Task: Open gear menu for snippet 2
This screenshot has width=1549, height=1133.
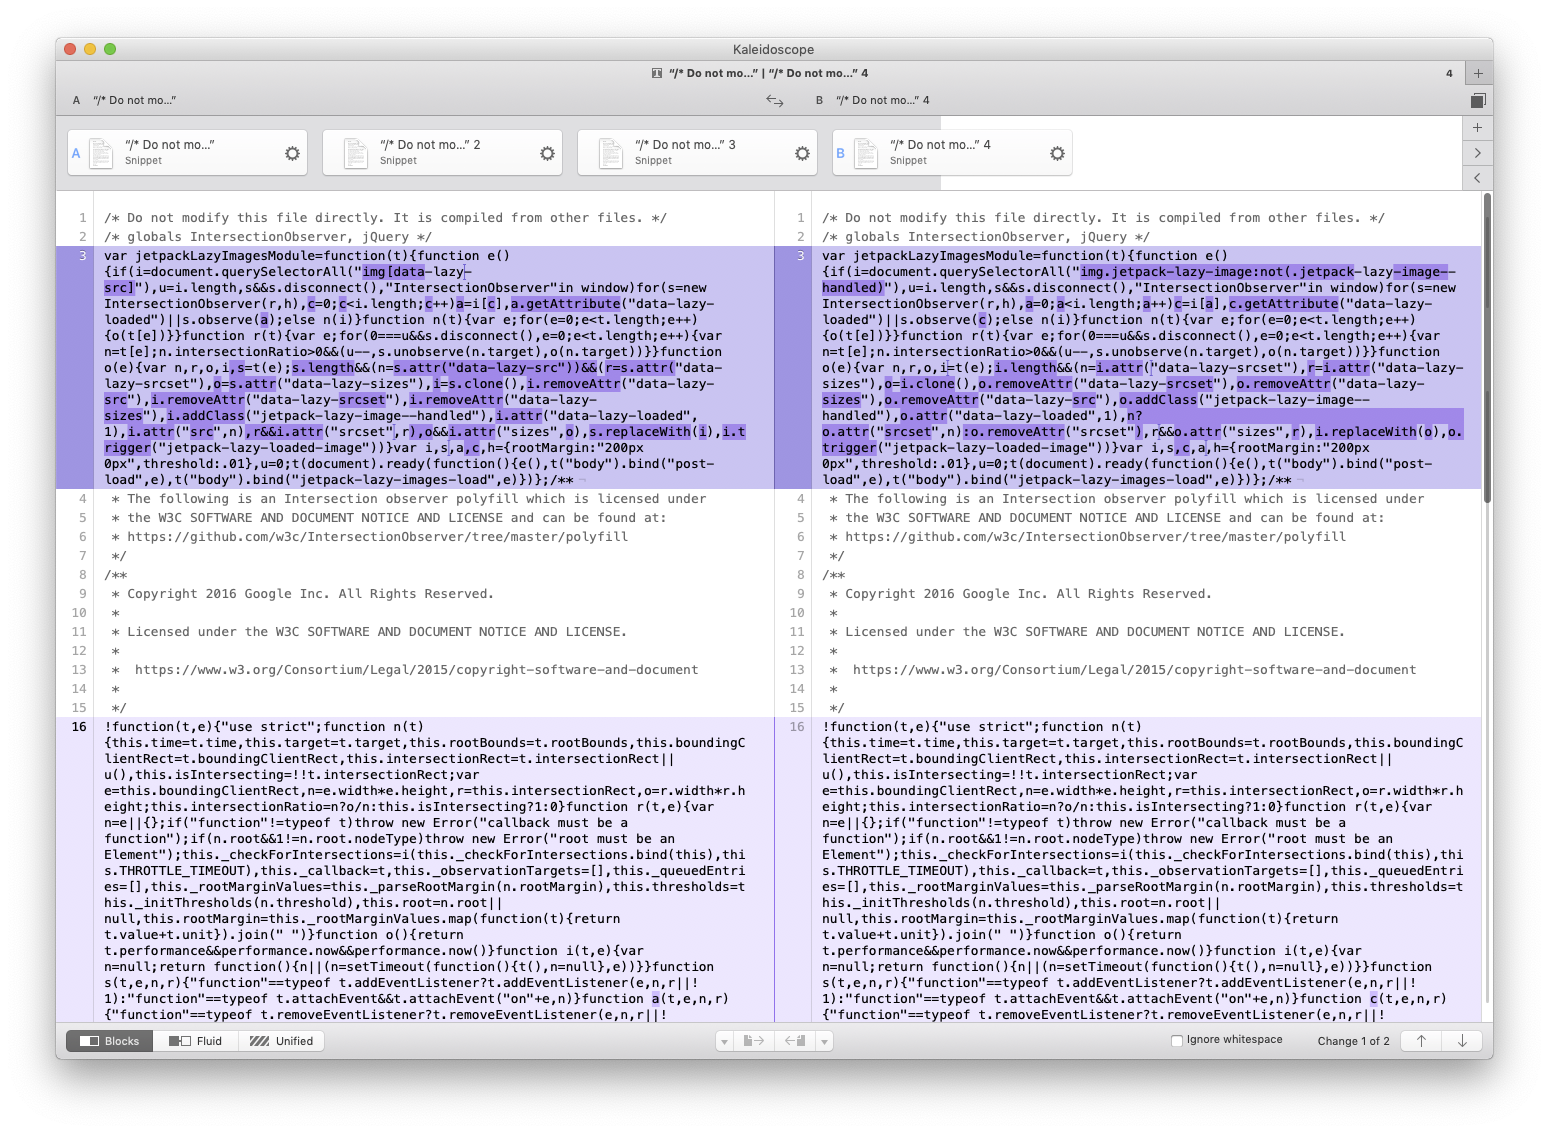Action: click(x=547, y=153)
